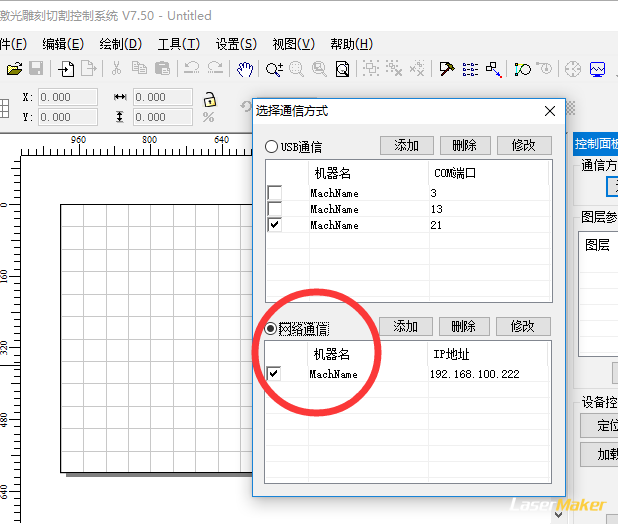Click MachName in the COM port 3 row
This screenshot has width=618, height=524.
pyautogui.click(x=335, y=193)
